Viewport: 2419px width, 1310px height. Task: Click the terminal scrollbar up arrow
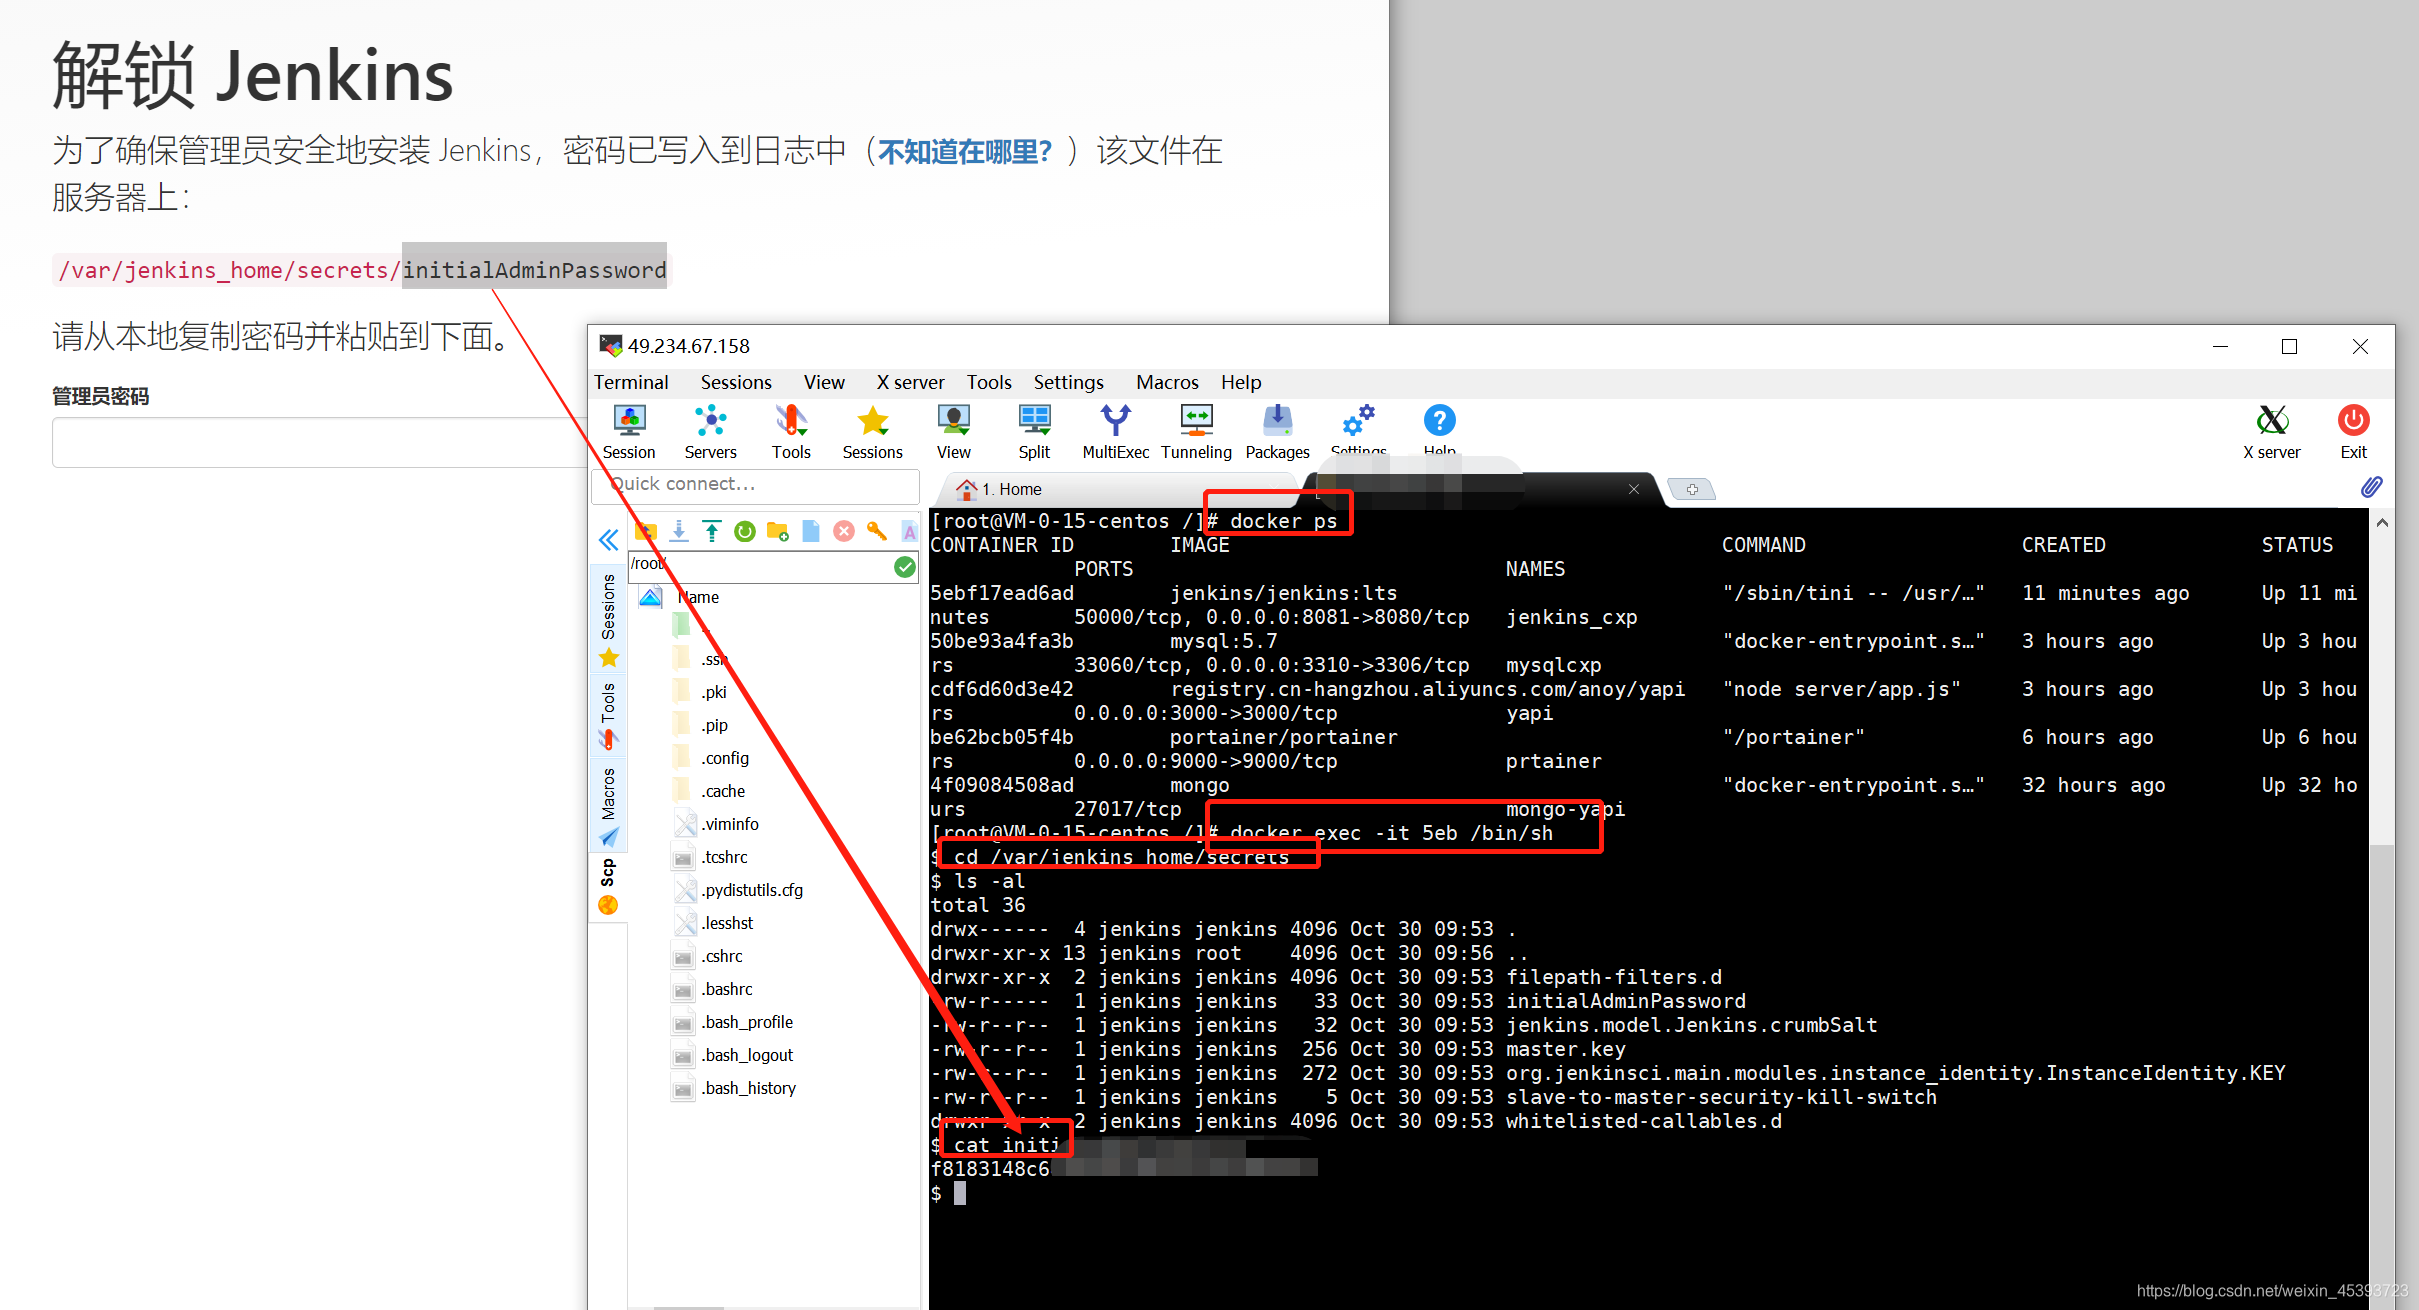tap(2382, 523)
